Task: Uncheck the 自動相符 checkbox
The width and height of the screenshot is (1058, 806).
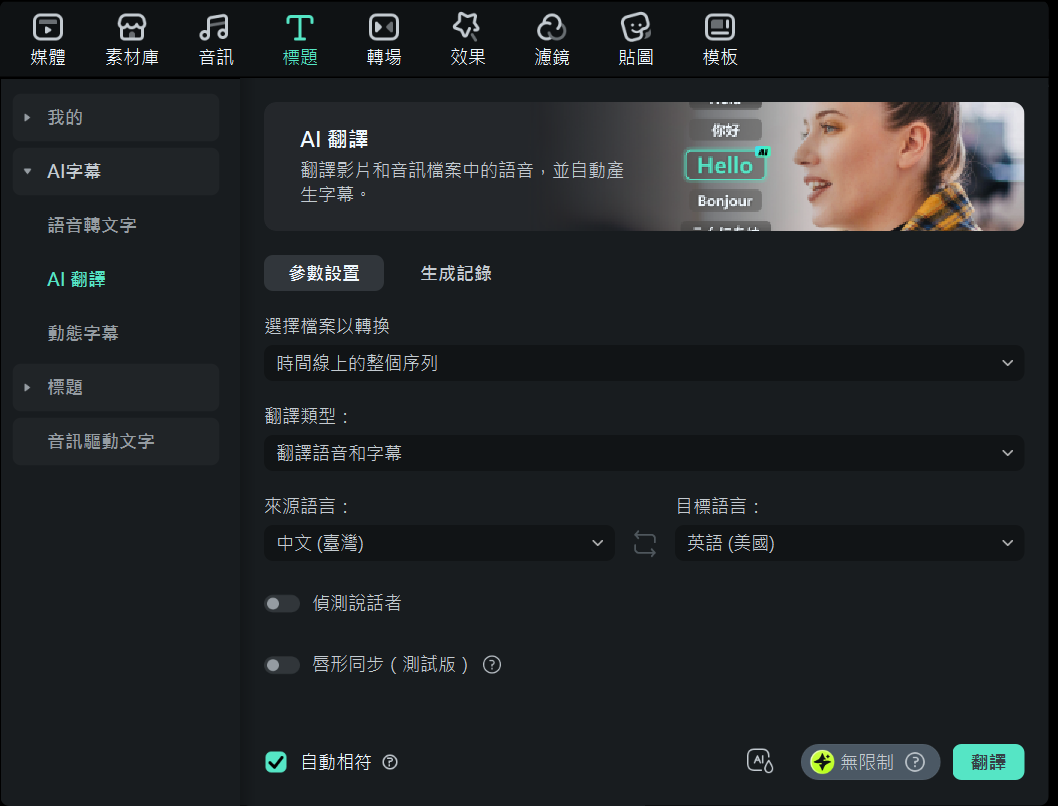Action: pos(276,762)
